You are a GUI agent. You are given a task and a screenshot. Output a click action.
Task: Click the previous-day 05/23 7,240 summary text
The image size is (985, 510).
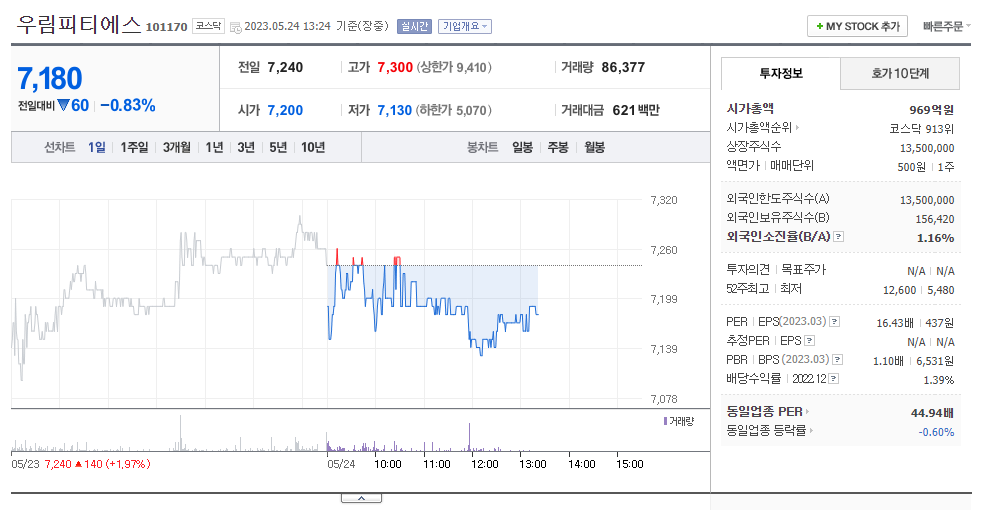click(x=81, y=464)
